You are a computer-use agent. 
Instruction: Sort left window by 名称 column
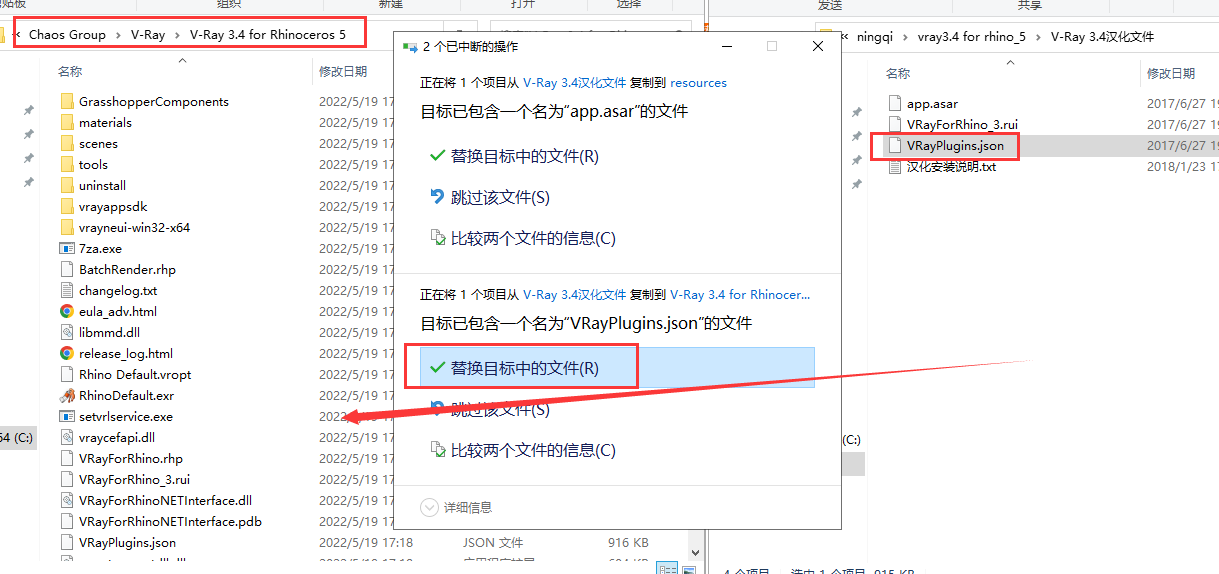[70, 72]
